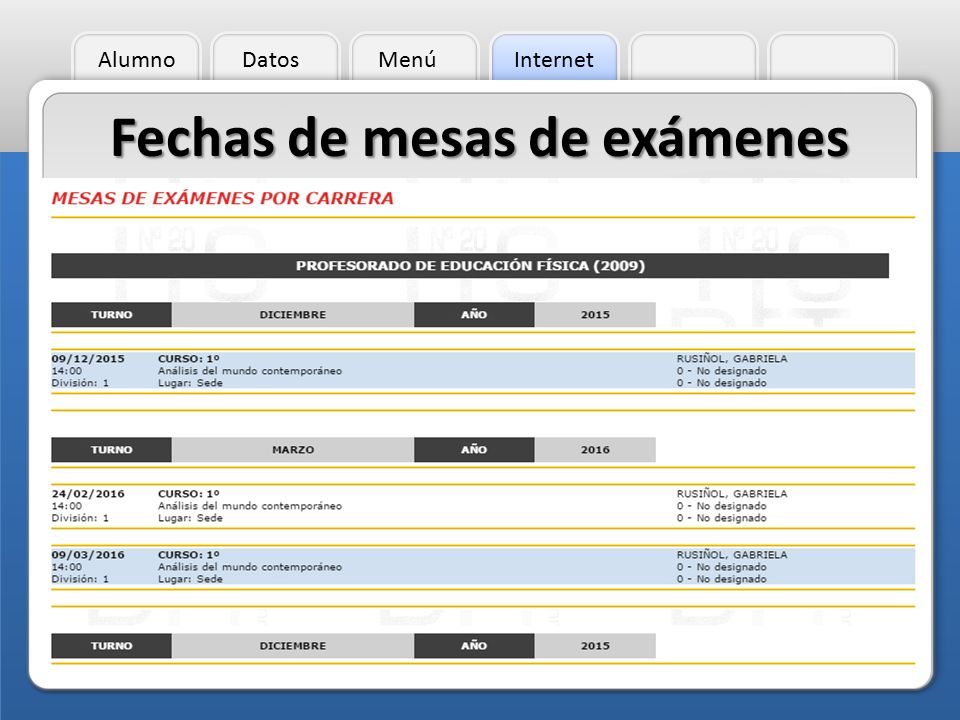960x720 pixels.
Task: Click the highlighted Internet tab
Action: [554, 59]
